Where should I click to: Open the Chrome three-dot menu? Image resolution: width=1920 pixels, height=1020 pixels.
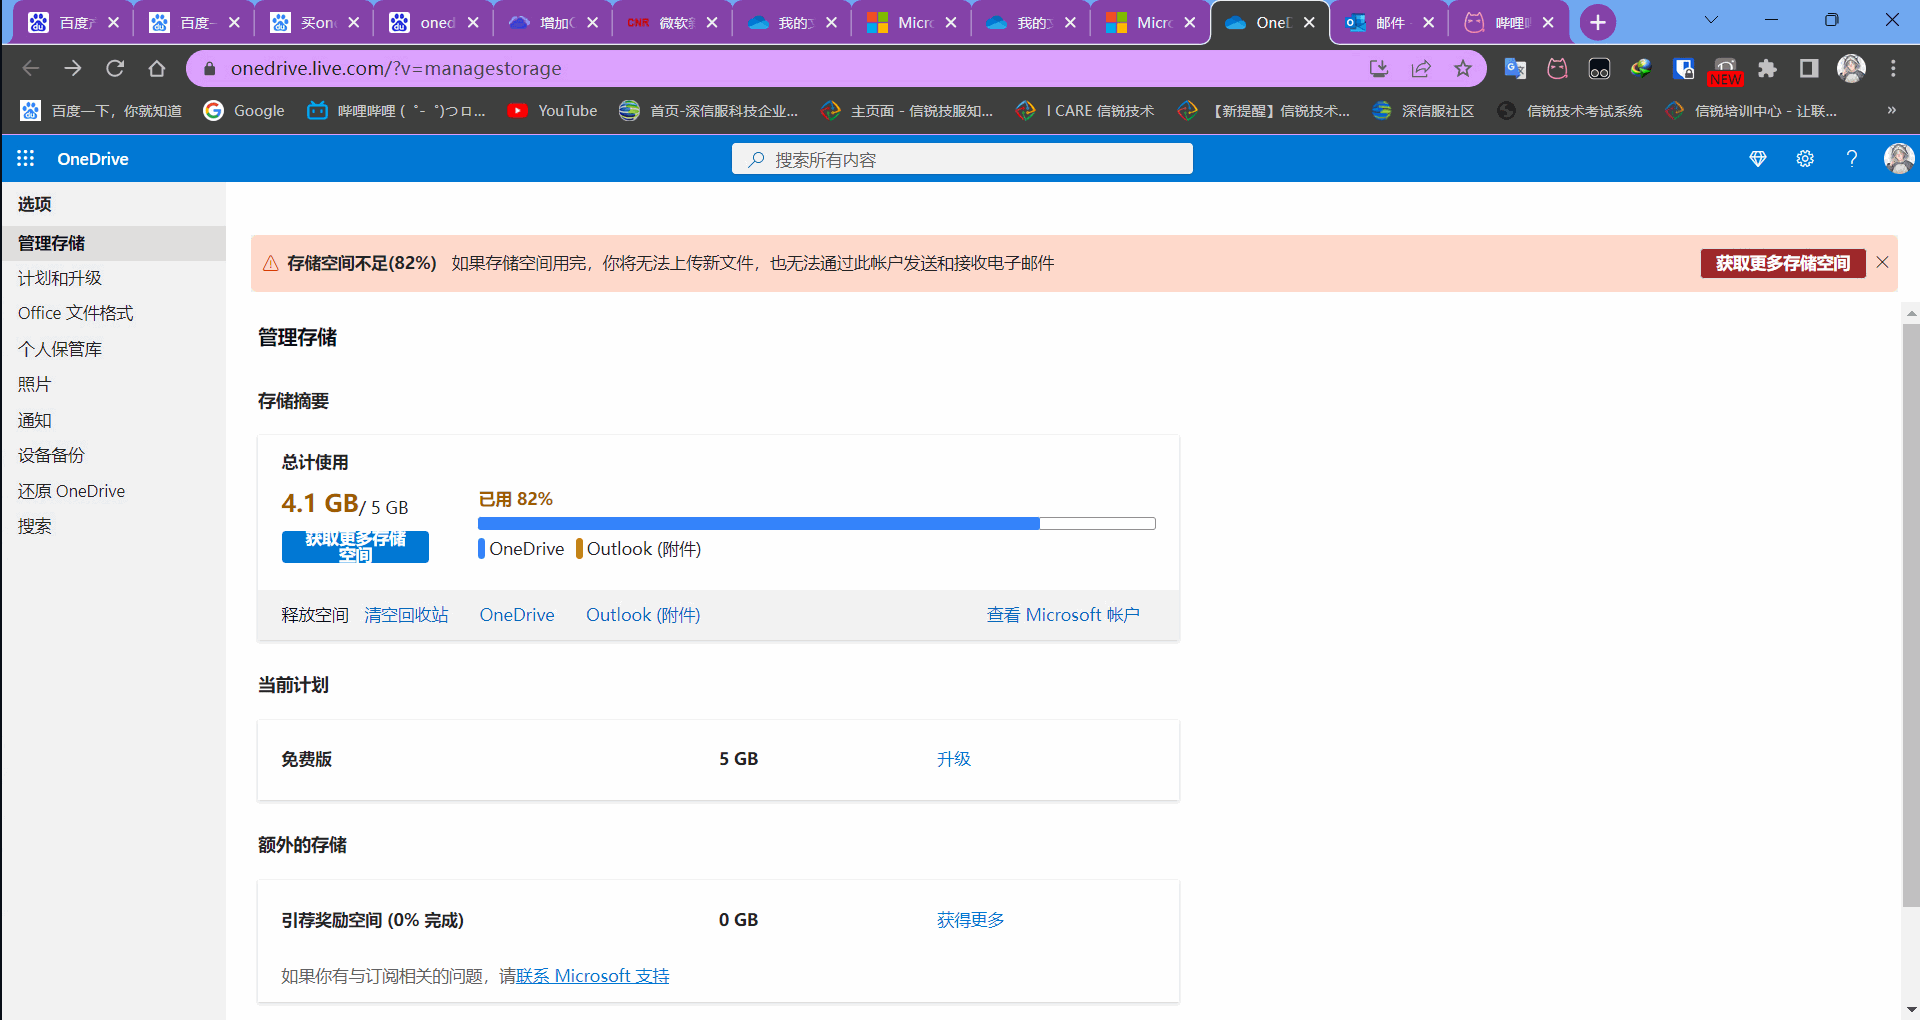point(1893,68)
